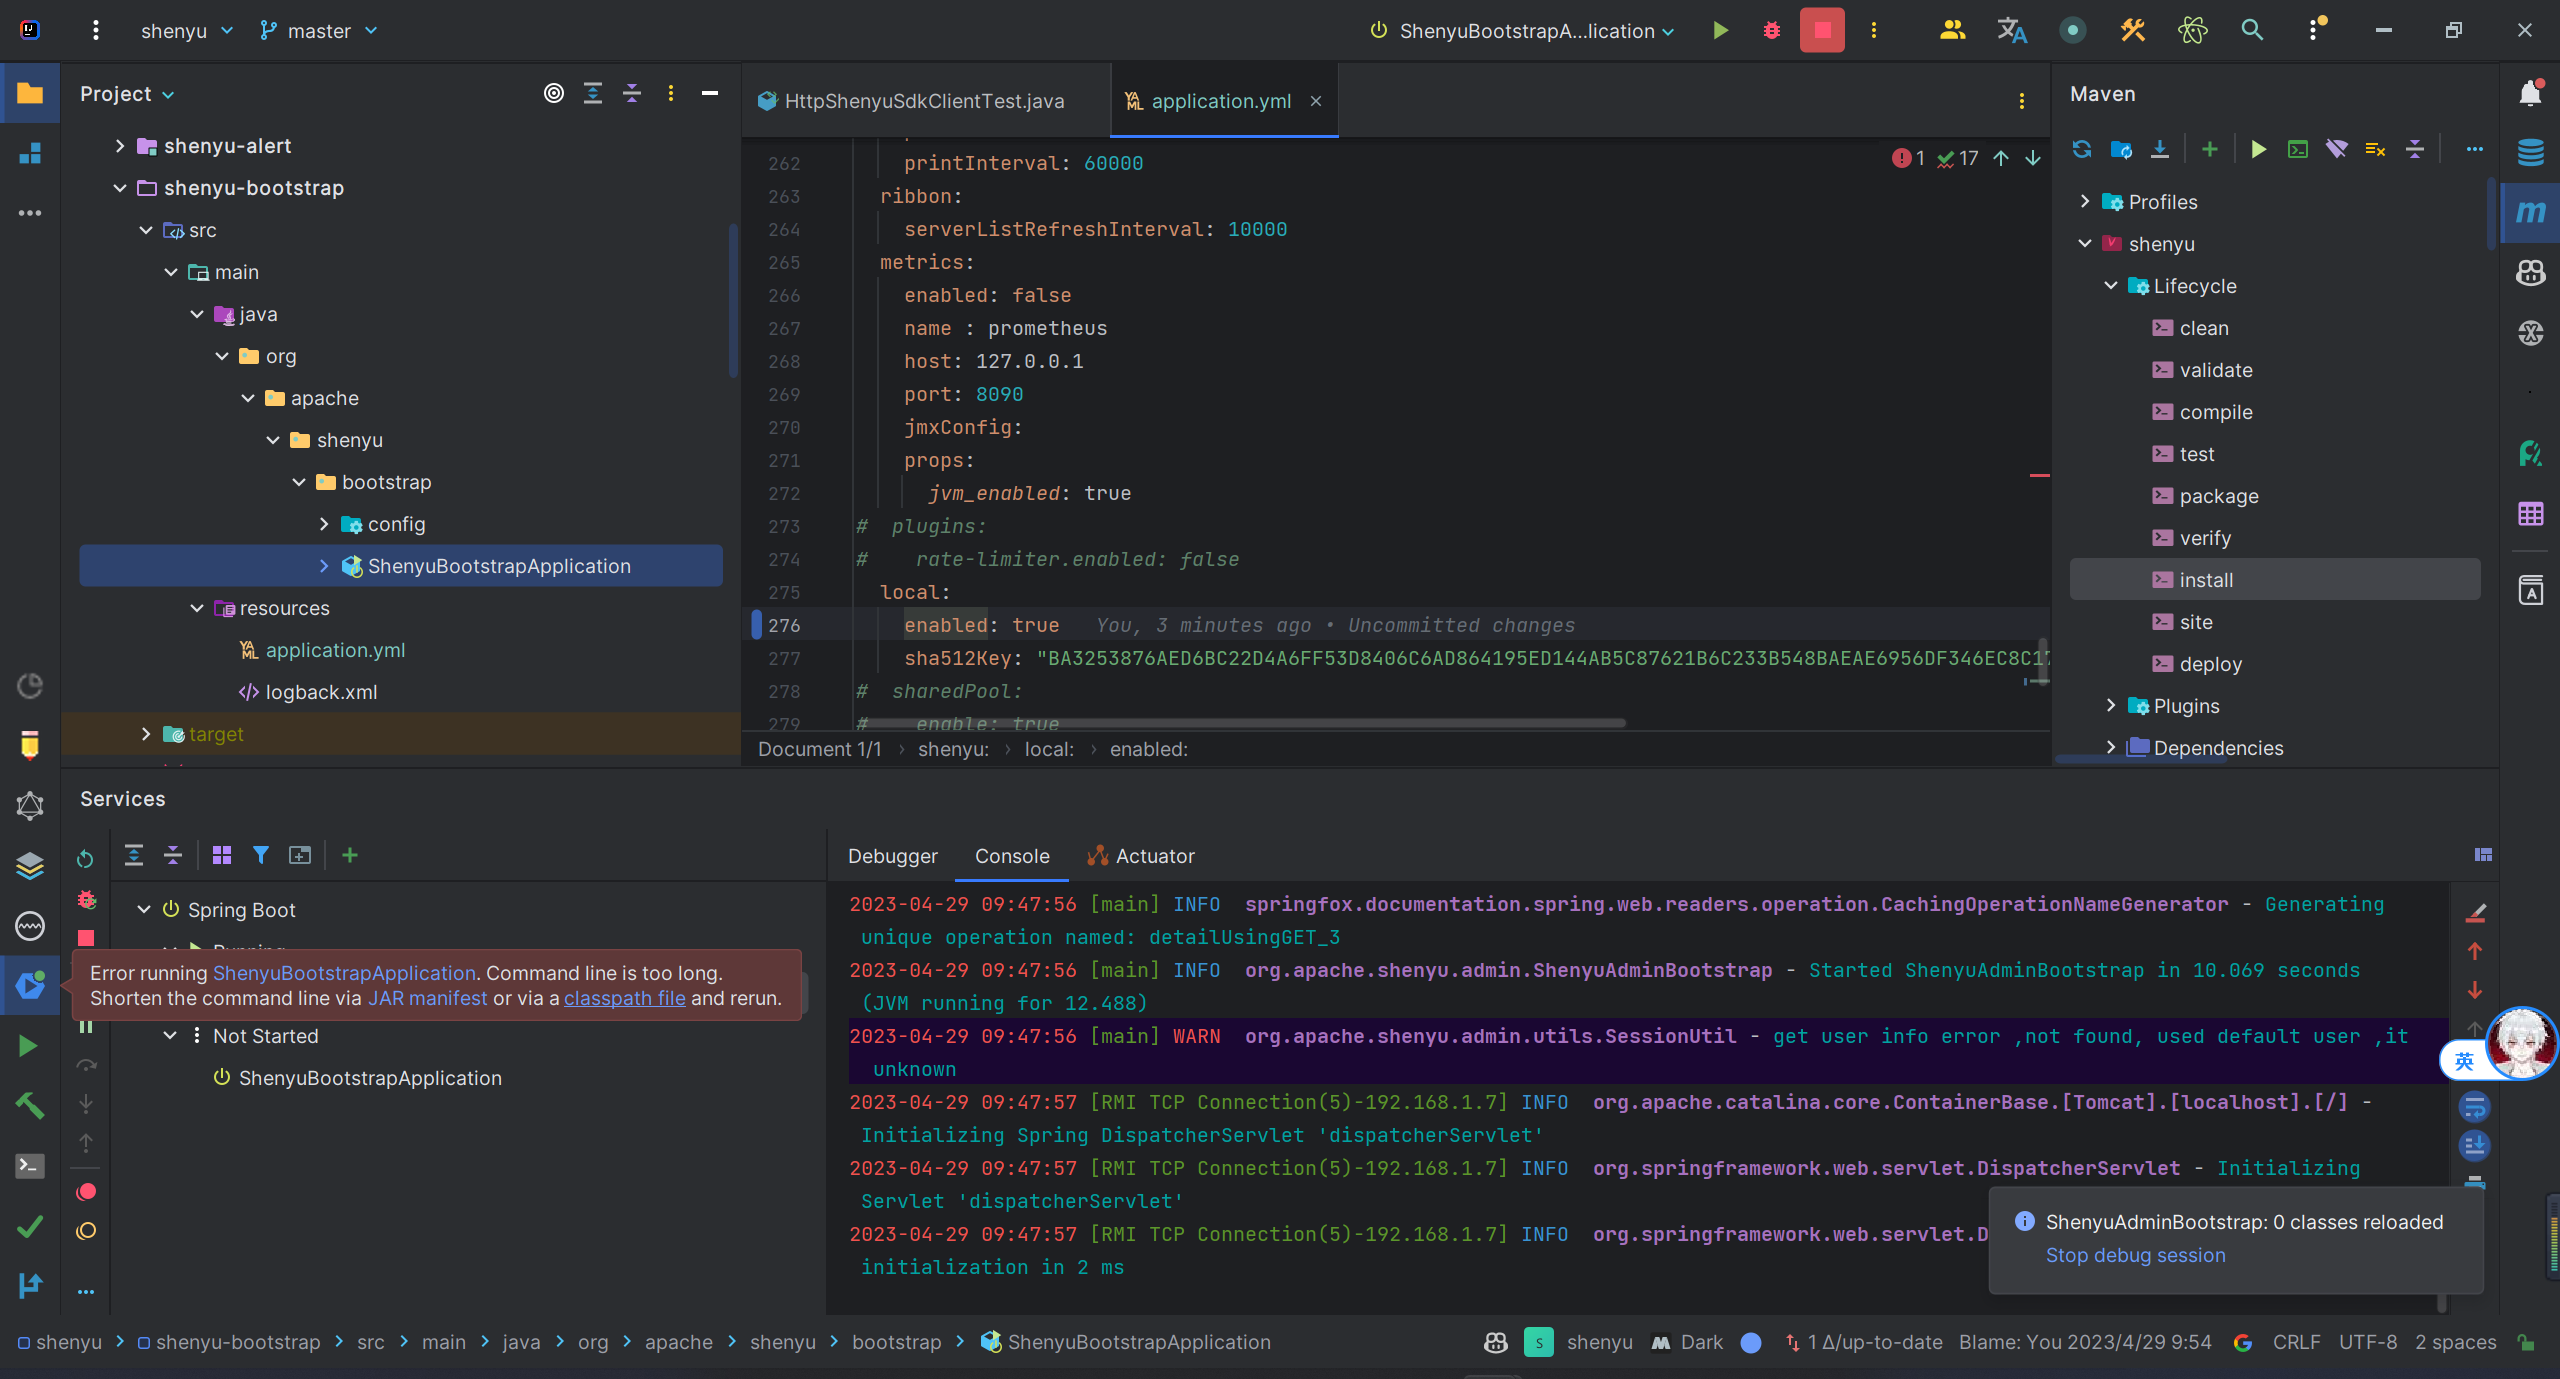Expand the shenyu-alert module folder
Screen dimensions: 2560x1379
(x=120, y=146)
